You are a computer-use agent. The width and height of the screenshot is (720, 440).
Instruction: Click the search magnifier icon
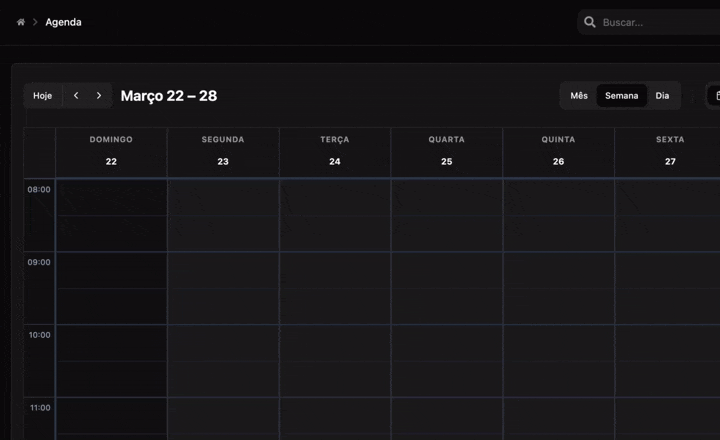pos(590,22)
